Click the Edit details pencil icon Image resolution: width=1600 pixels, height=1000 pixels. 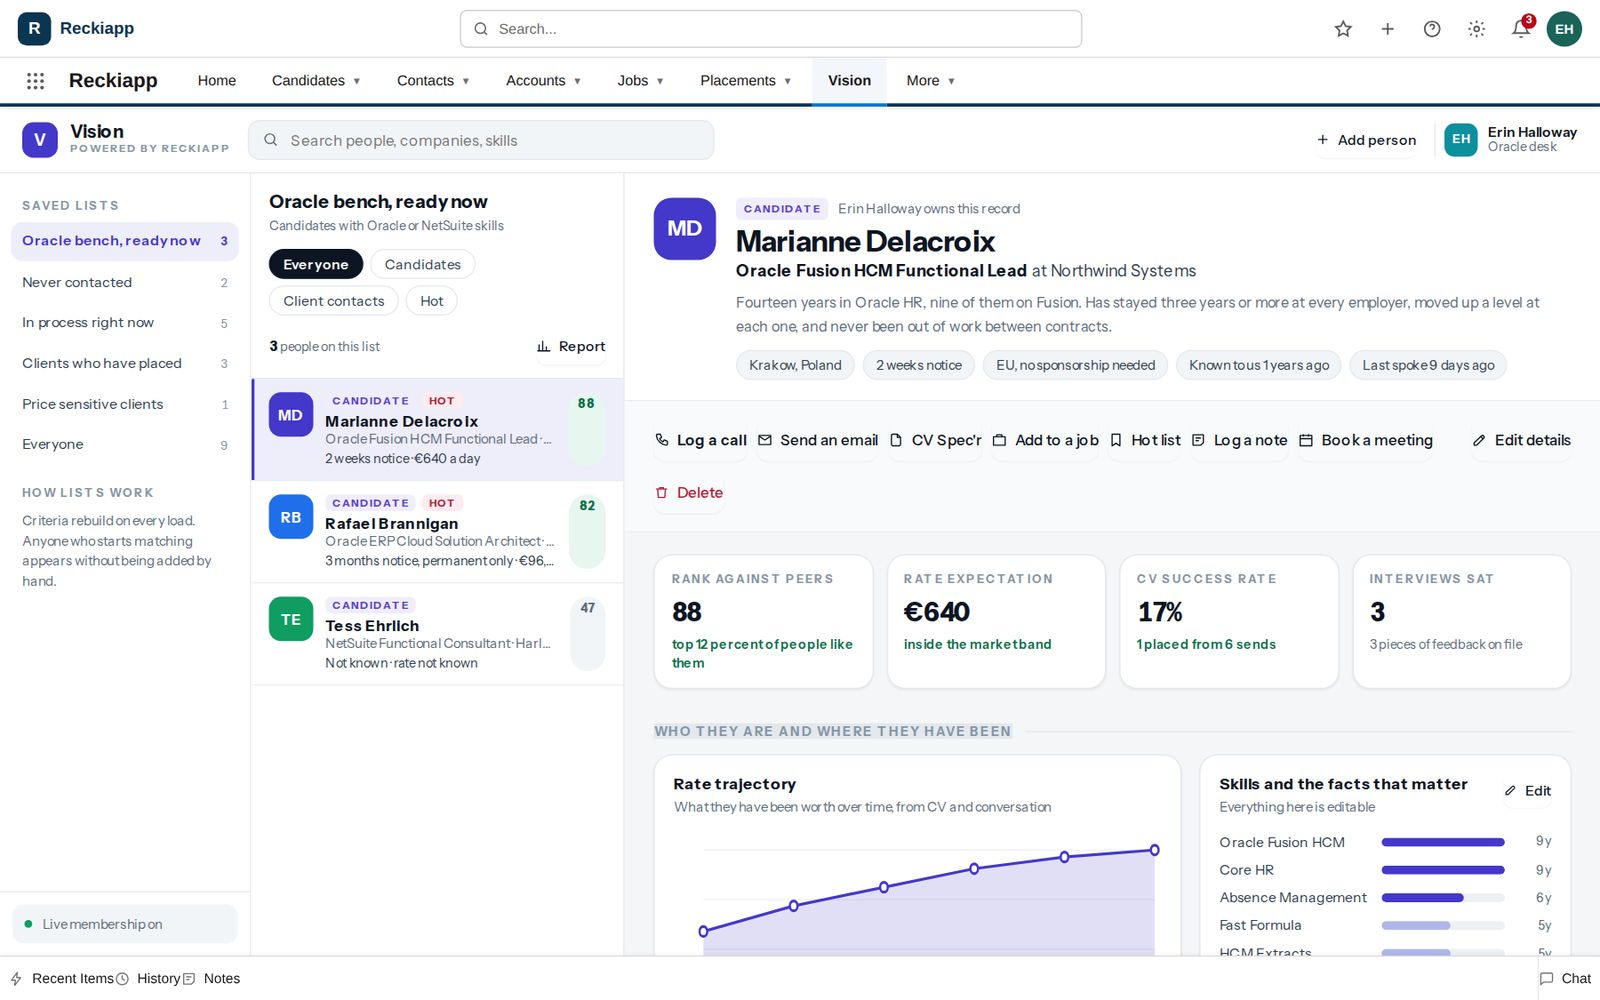(x=1479, y=440)
